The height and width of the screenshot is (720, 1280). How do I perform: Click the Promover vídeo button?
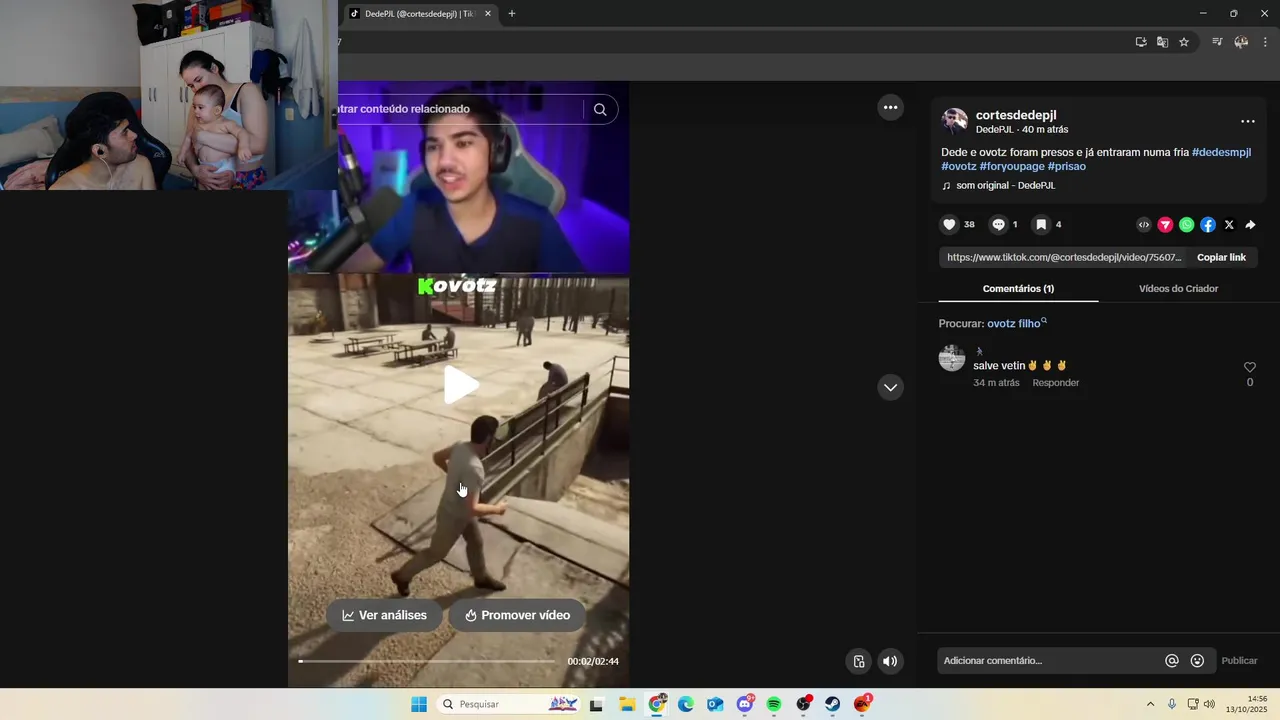(517, 615)
